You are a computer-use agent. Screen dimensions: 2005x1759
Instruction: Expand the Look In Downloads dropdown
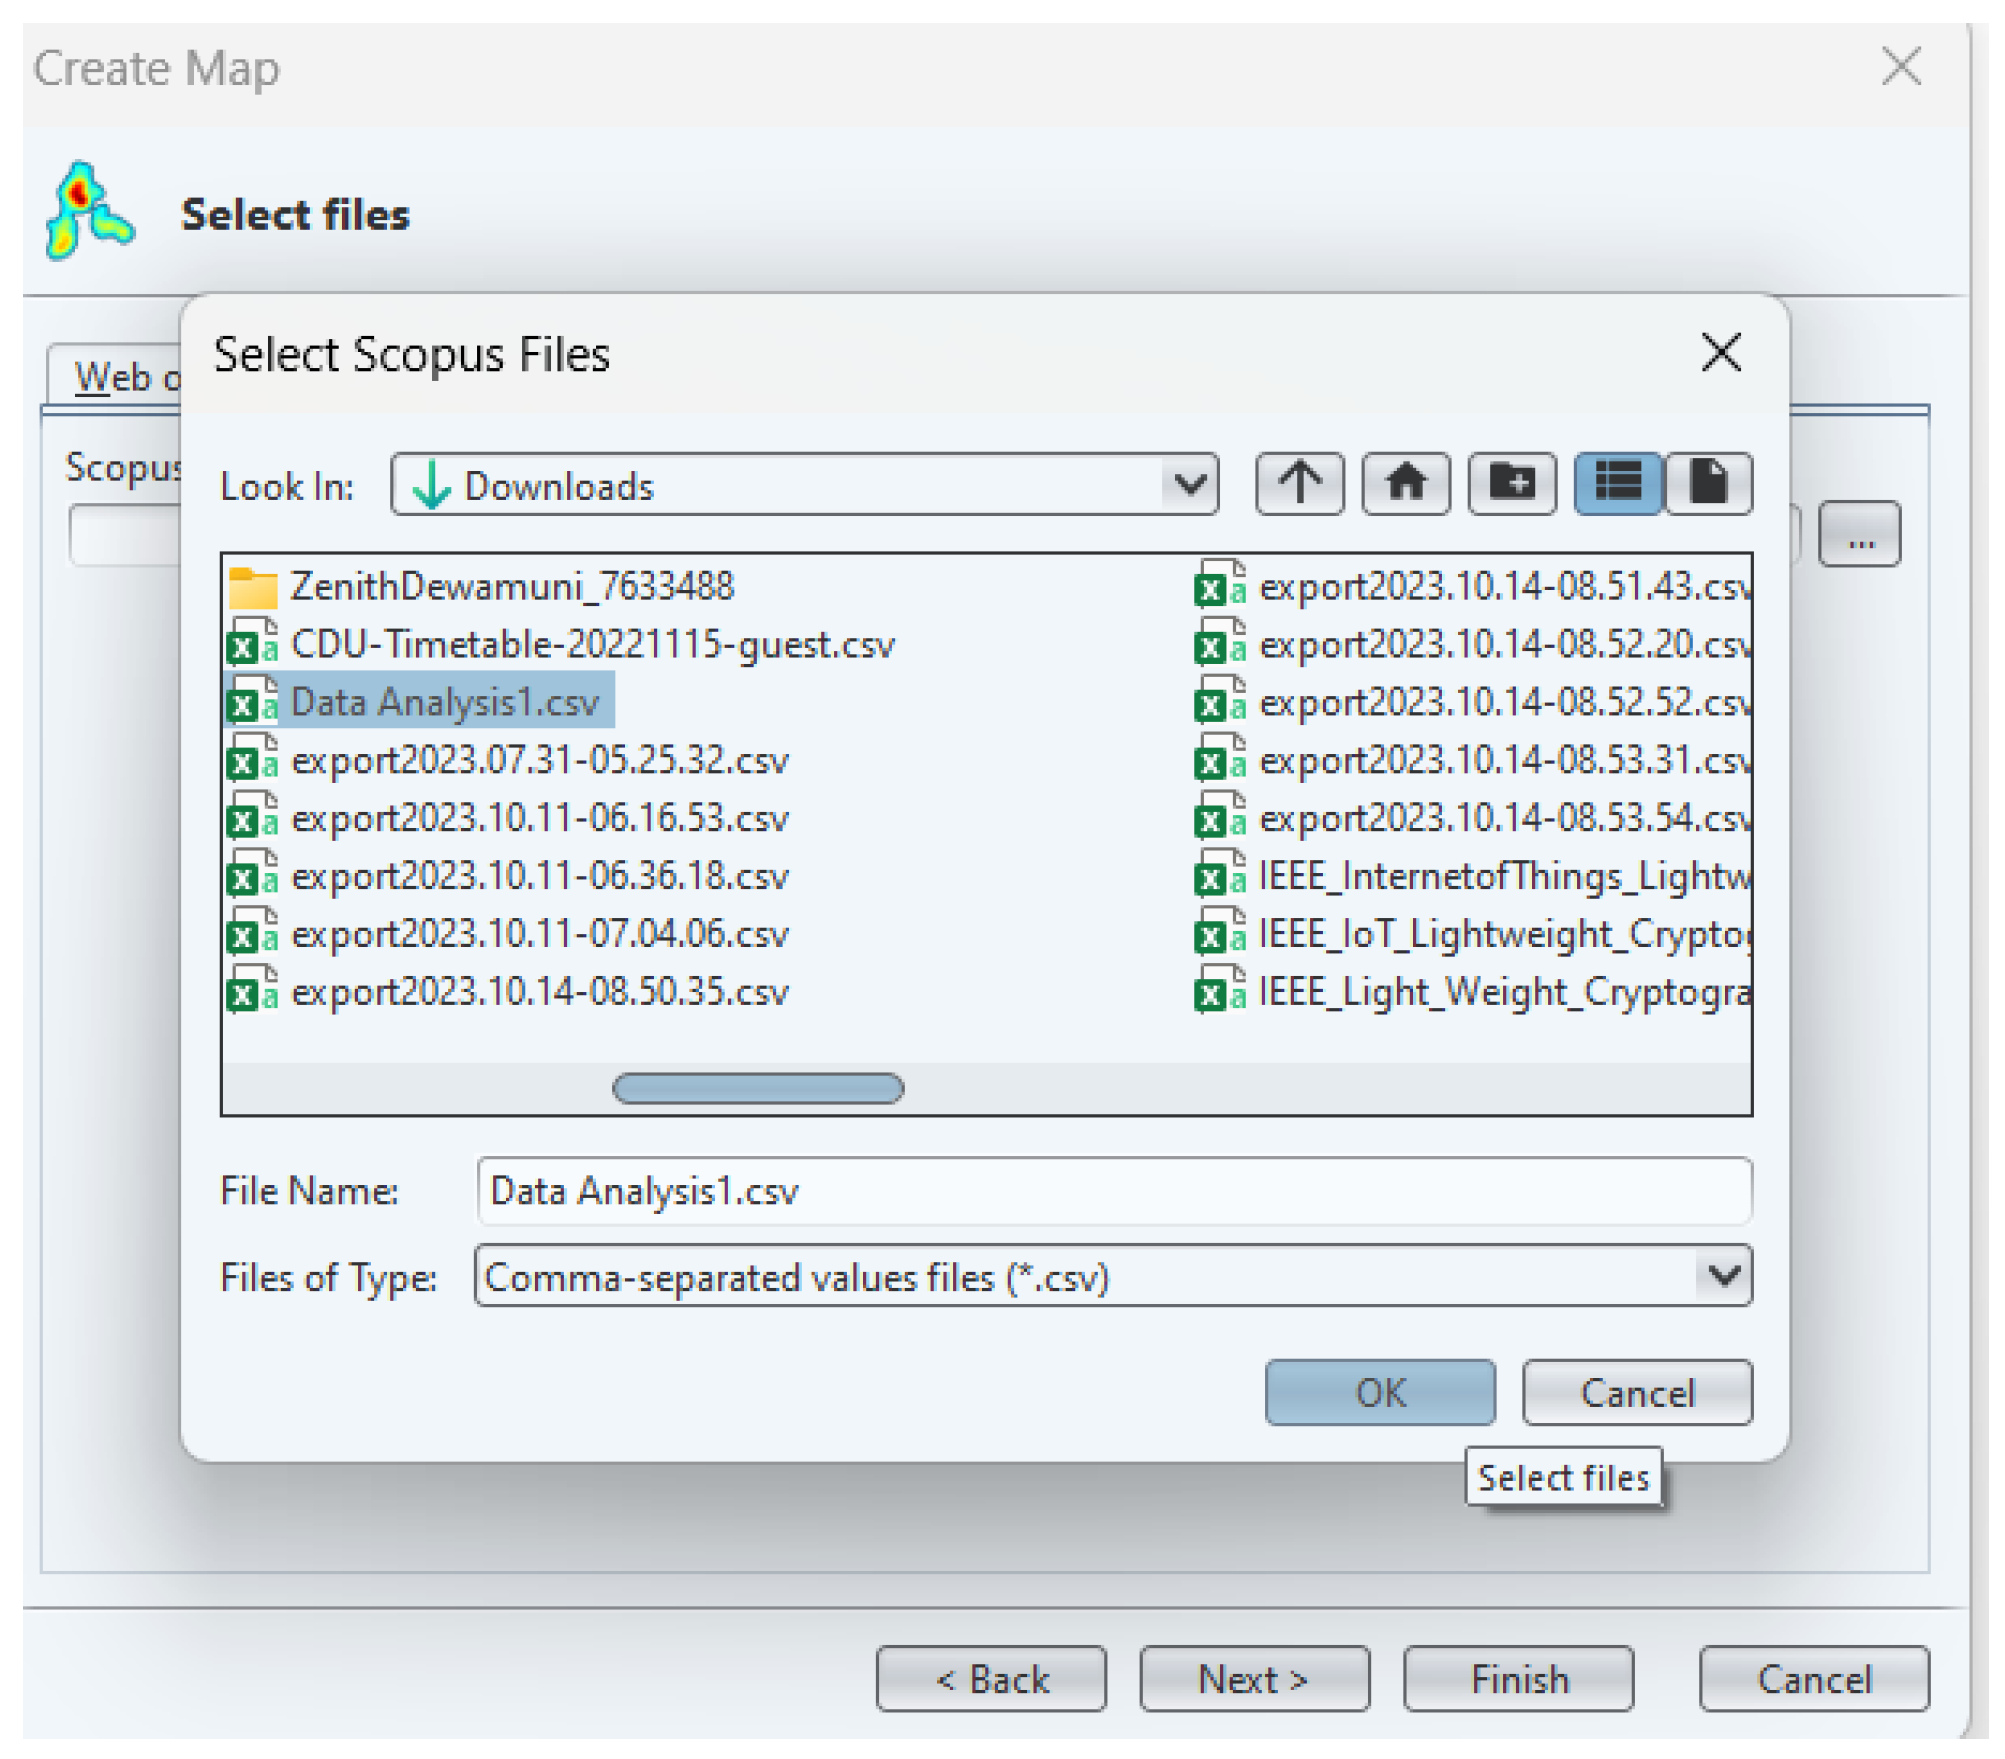pyautogui.click(x=1189, y=486)
